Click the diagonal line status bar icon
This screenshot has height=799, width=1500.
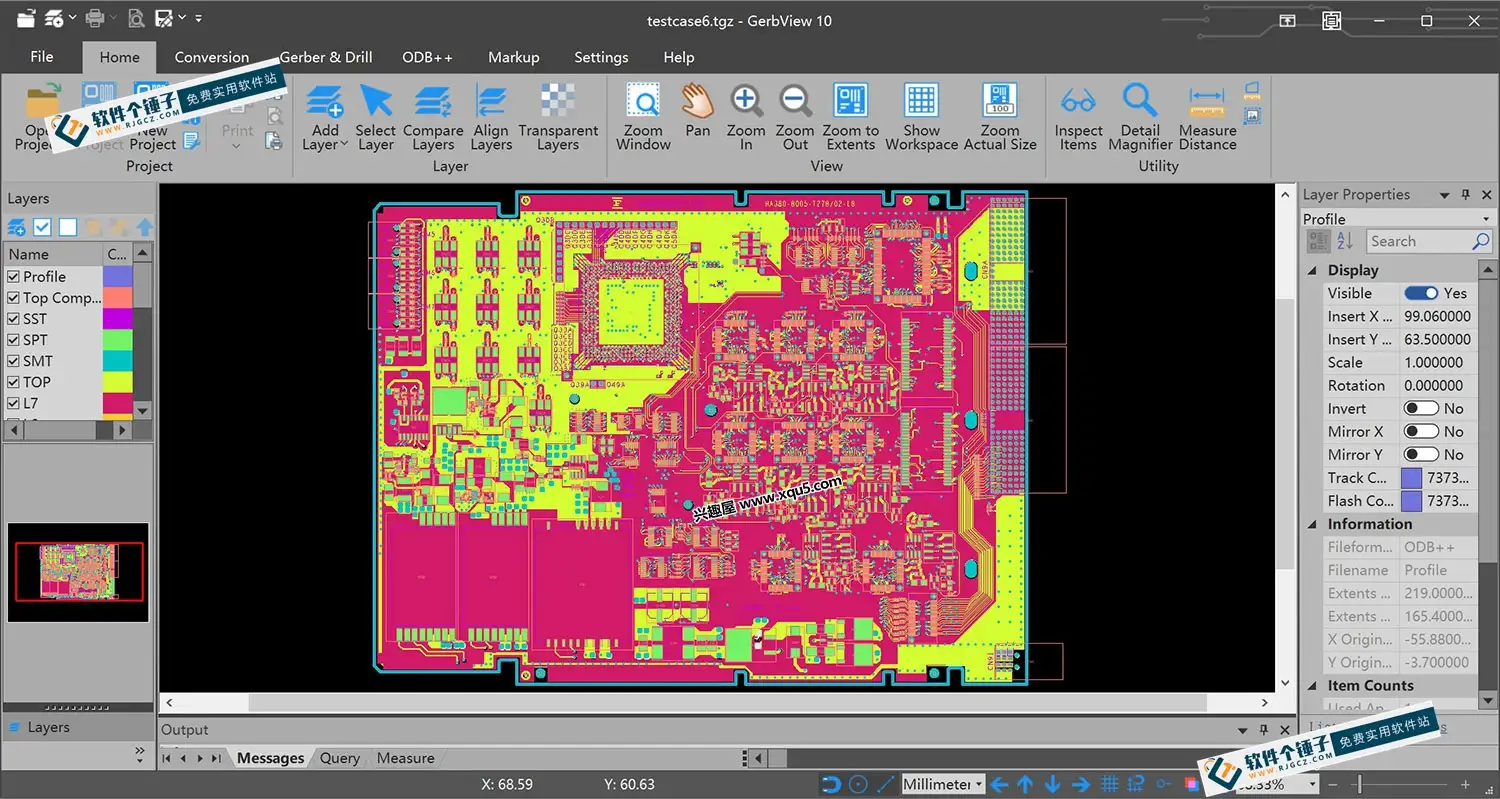click(x=886, y=784)
